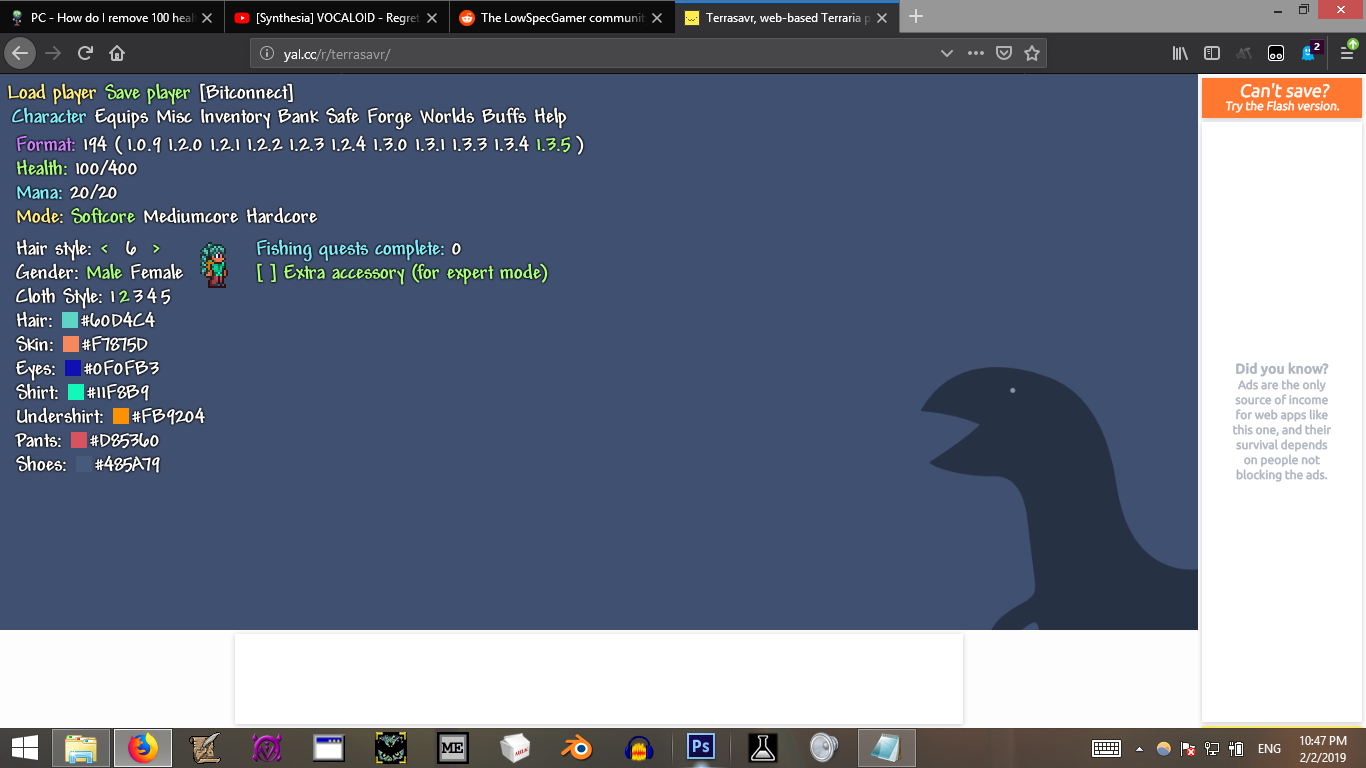Screen dimensions: 1366x768
Task: Open the Equips tab
Action: [121, 117]
